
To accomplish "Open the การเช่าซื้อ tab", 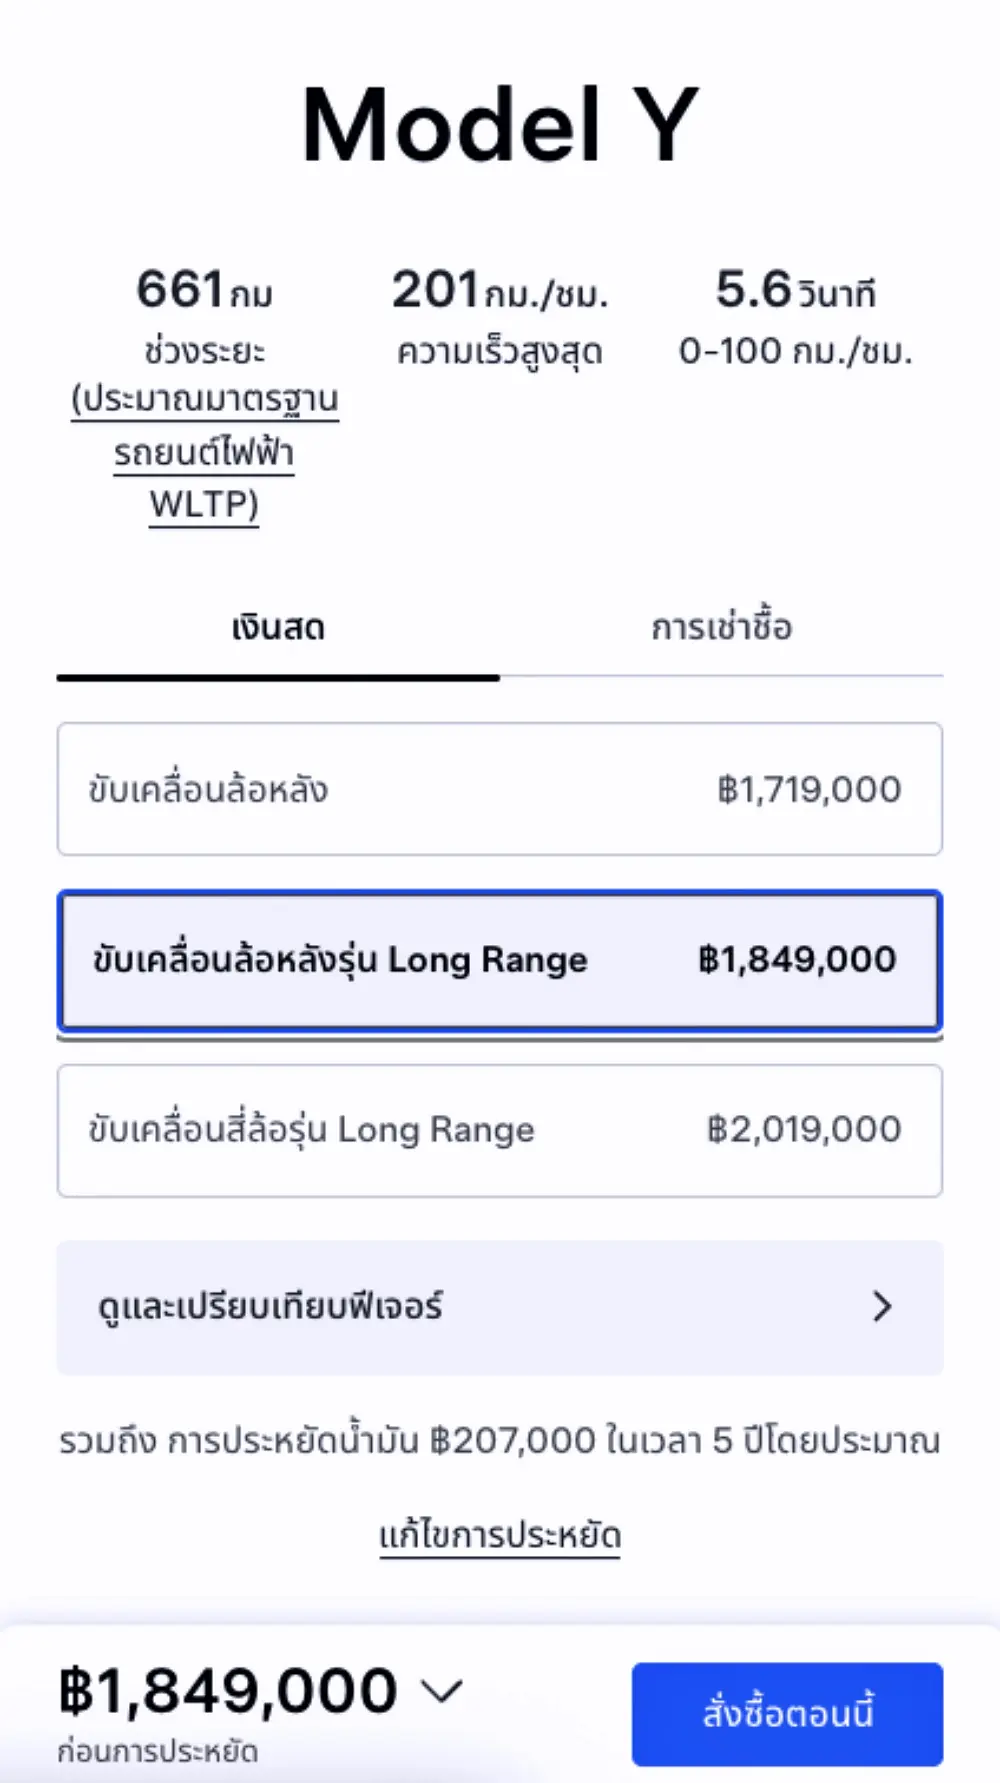I will click(721, 629).
